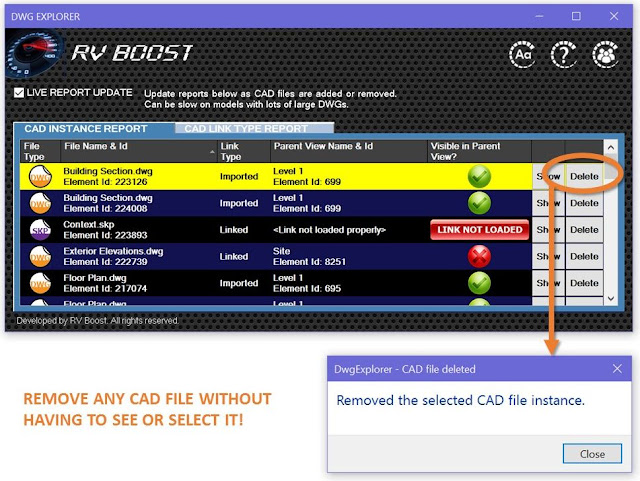This screenshot has width=640, height=481.
Task: Click DWG icon for Element Id 217074
Action: click(40, 283)
